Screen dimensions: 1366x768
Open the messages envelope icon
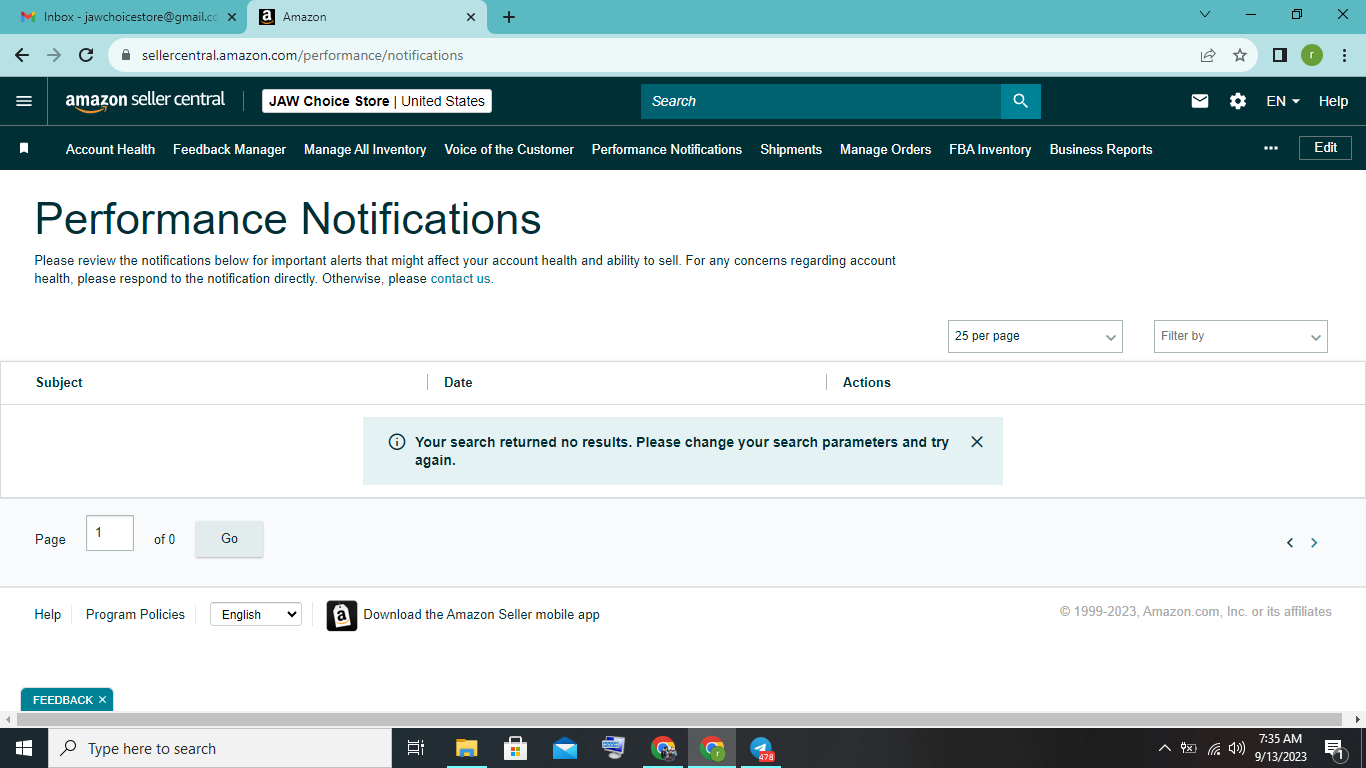click(1200, 101)
